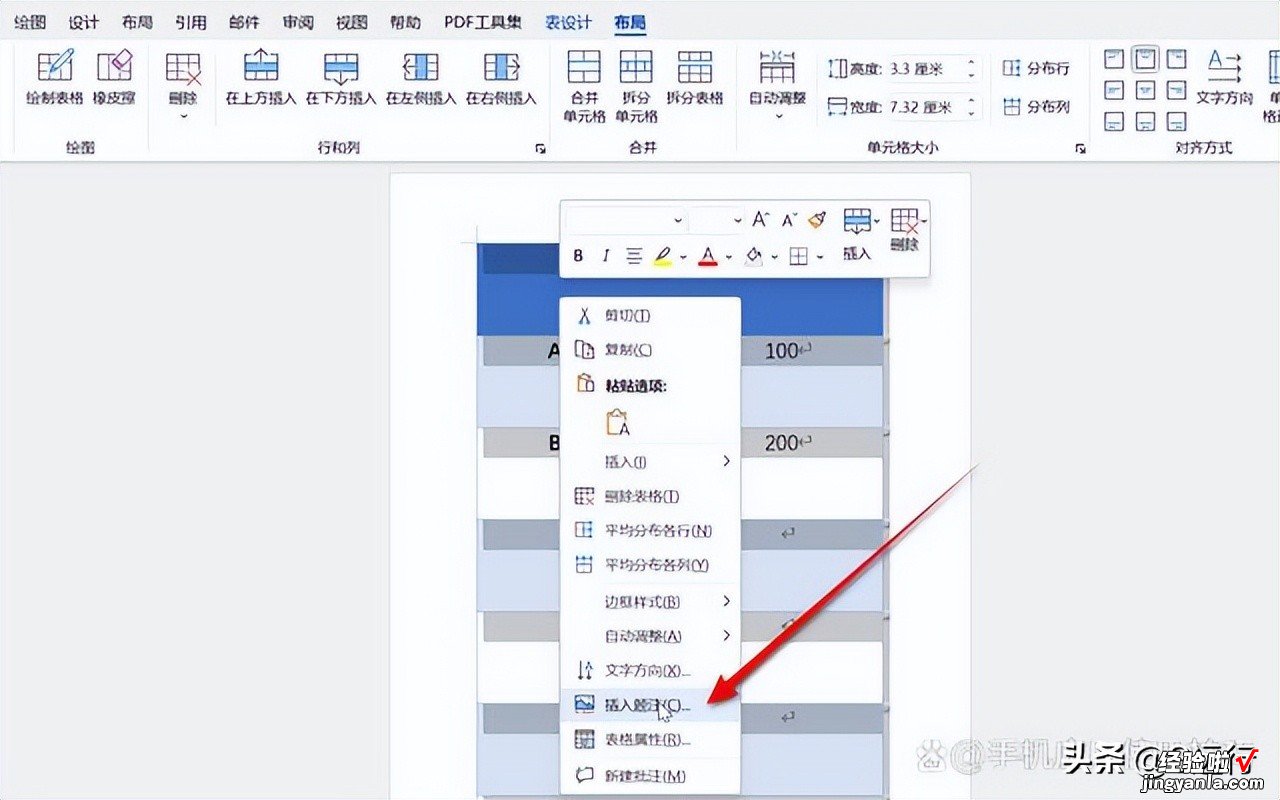The width and height of the screenshot is (1280, 800).
Task: Align cell text top center
Action: pyautogui.click(x=1146, y=59)
